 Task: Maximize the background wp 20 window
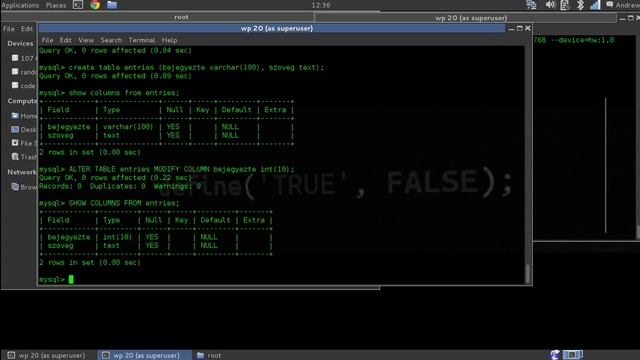point(631,18)
